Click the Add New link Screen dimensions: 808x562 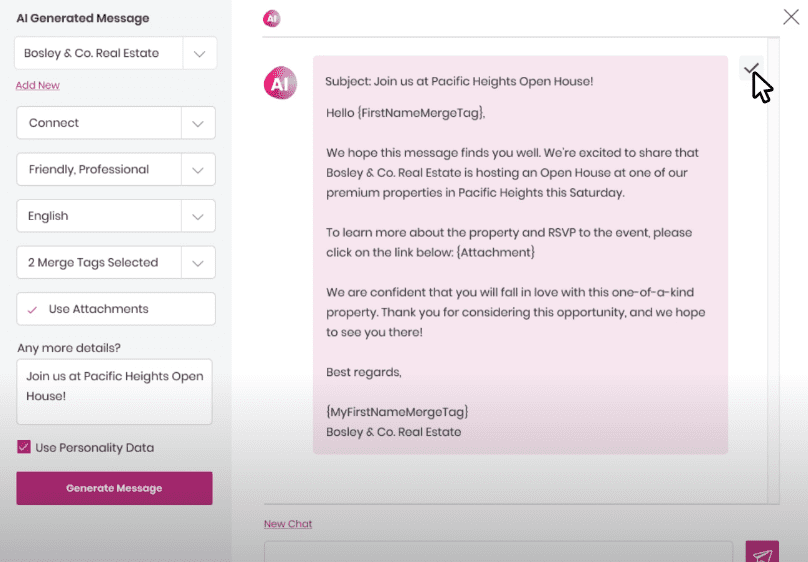(38, 86)
